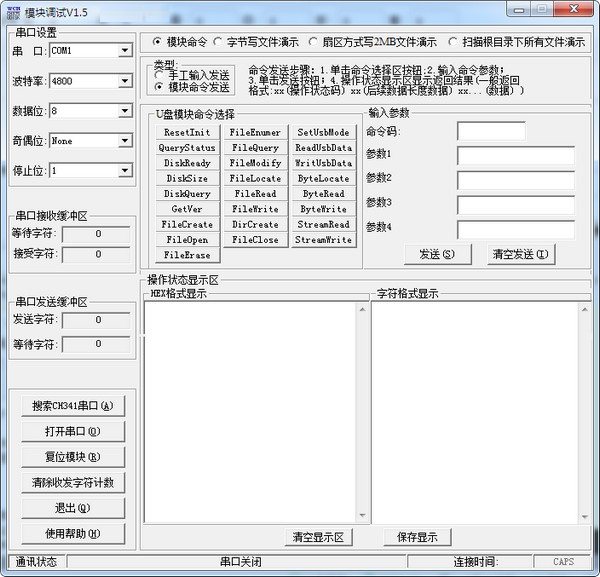The image size is (600, 577).
Task: Click the 参数1 input field
Action: [x=516, y=155]
